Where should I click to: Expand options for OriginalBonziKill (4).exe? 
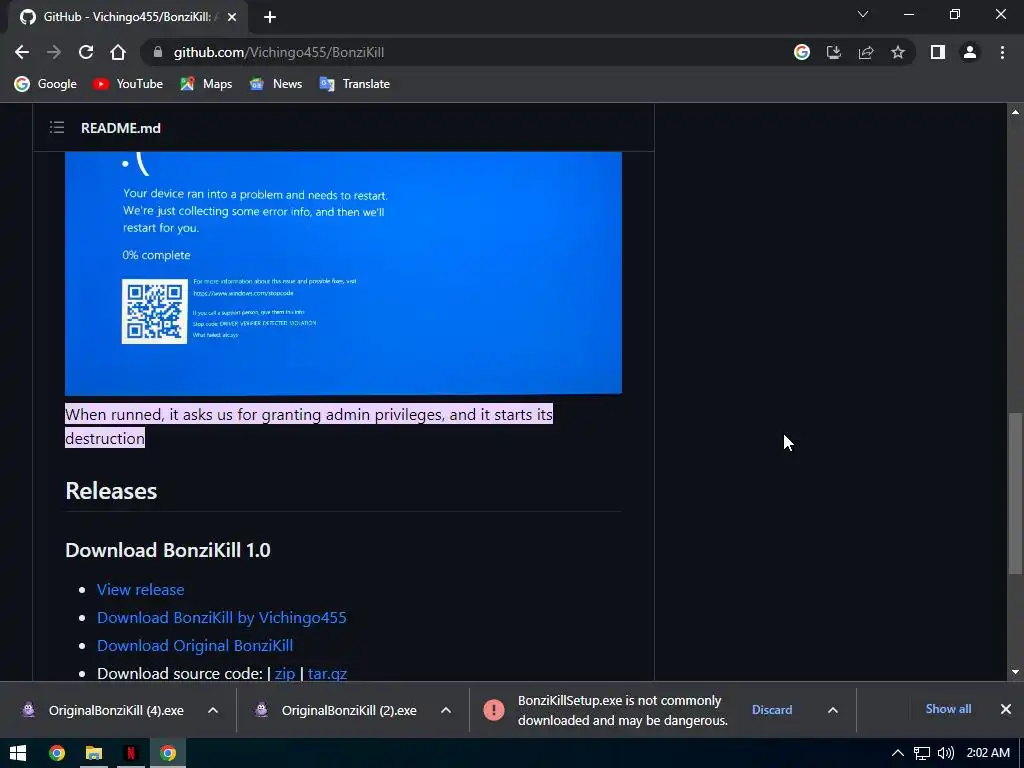213,710
